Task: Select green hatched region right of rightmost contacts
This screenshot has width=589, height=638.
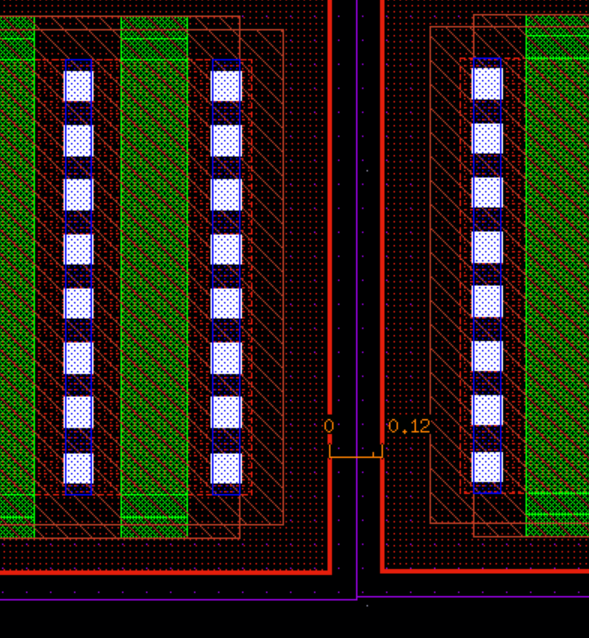Action: pyautogui.click(x=557, y=276)
